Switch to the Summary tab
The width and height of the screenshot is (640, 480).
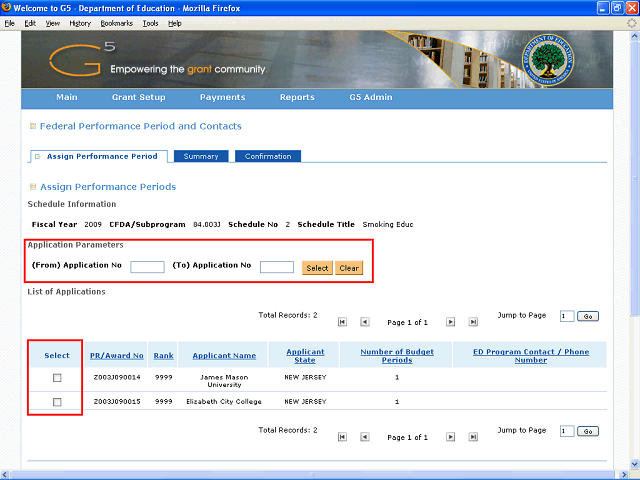[201, 156]
